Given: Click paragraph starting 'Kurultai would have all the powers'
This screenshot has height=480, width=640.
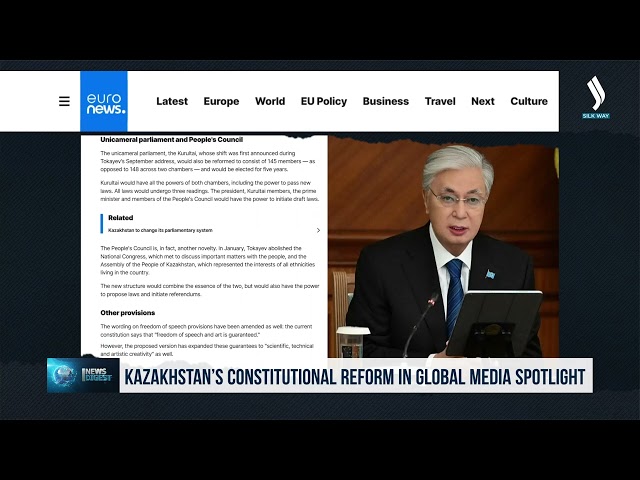Looking at the screenshot, I should [210, 191].
